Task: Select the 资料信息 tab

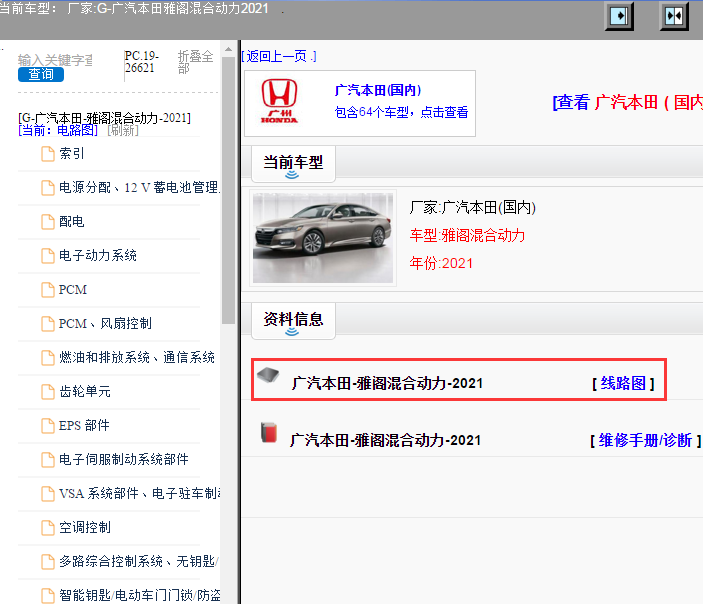Action: (293, 321)
